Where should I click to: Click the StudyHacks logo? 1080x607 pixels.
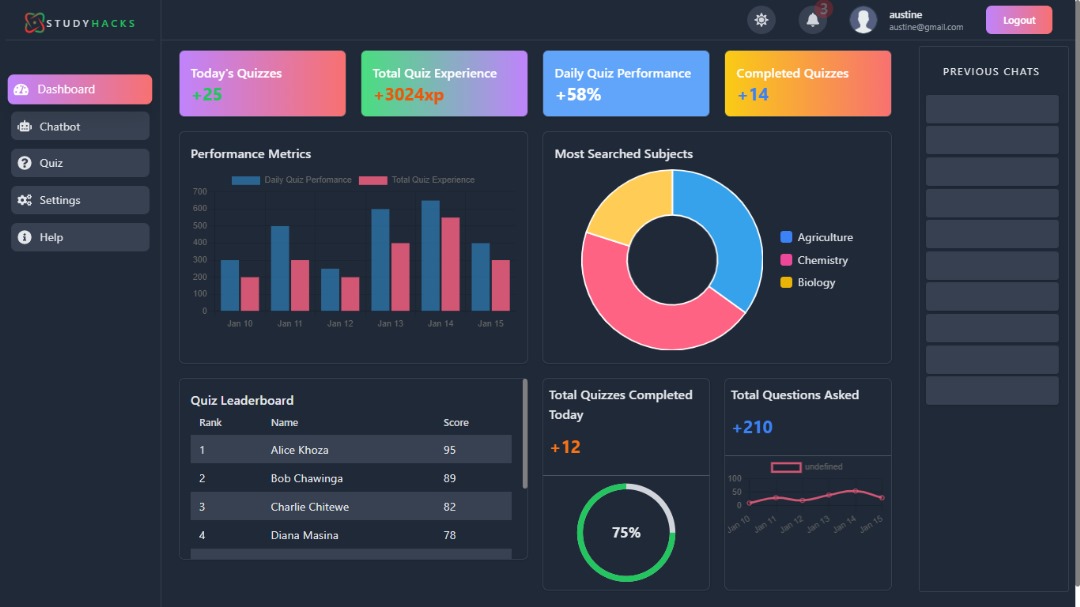coord(80,22)
